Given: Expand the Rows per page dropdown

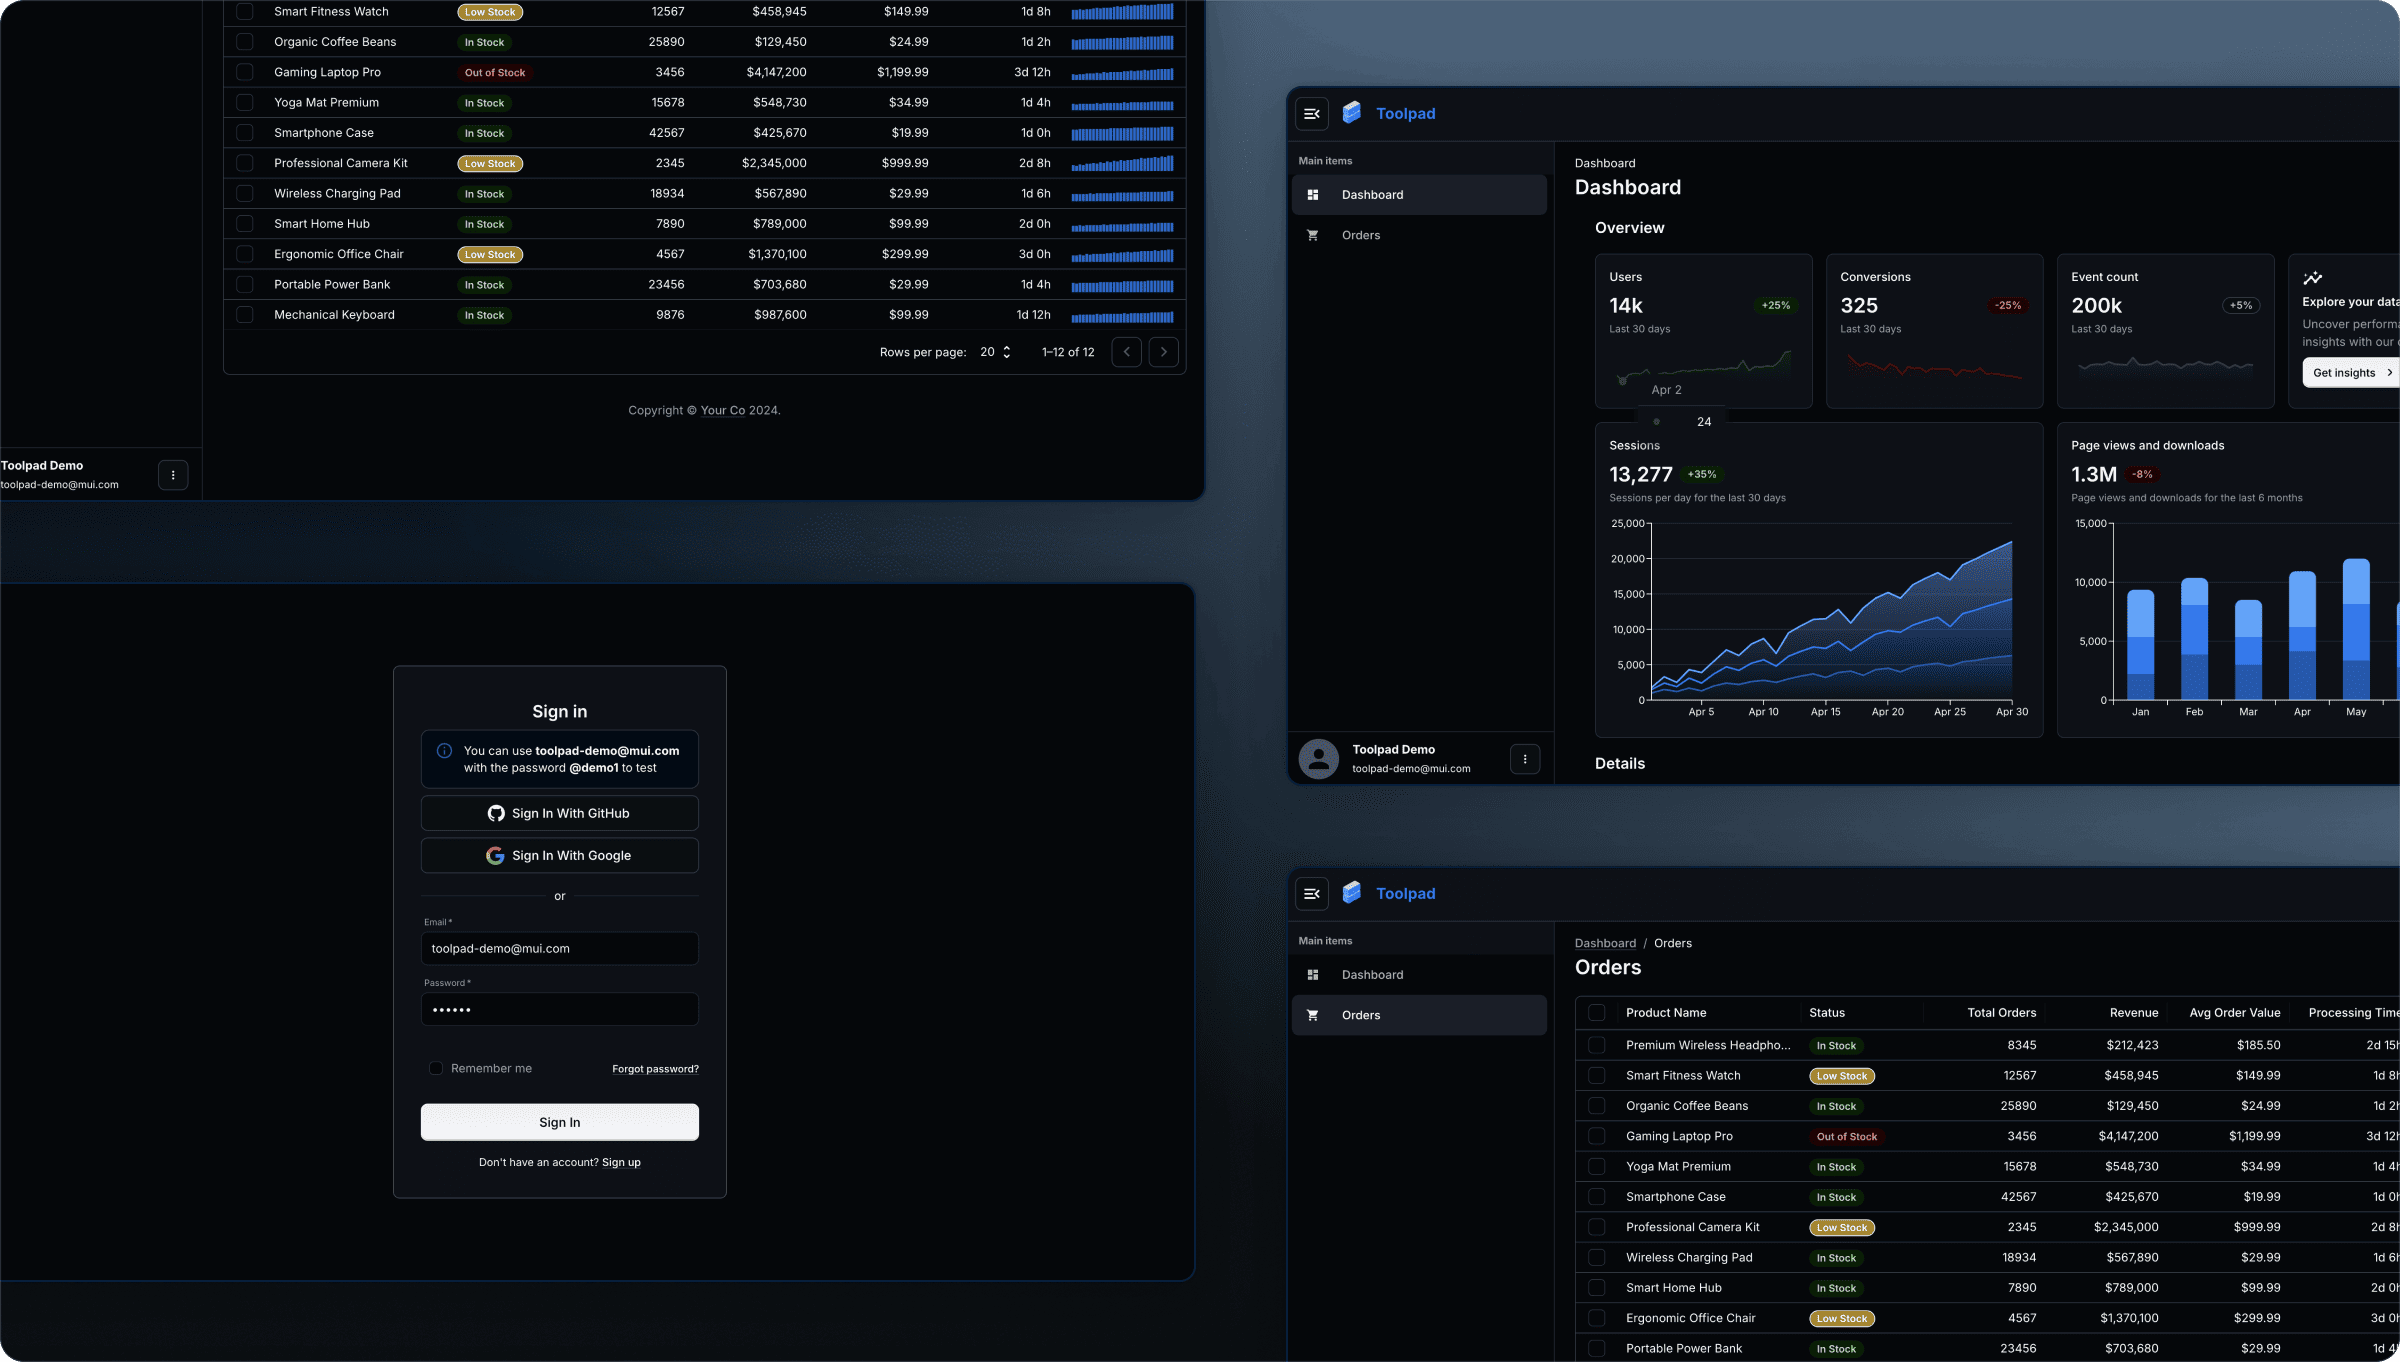Looking at the screenshot, I should coord(996,351).
